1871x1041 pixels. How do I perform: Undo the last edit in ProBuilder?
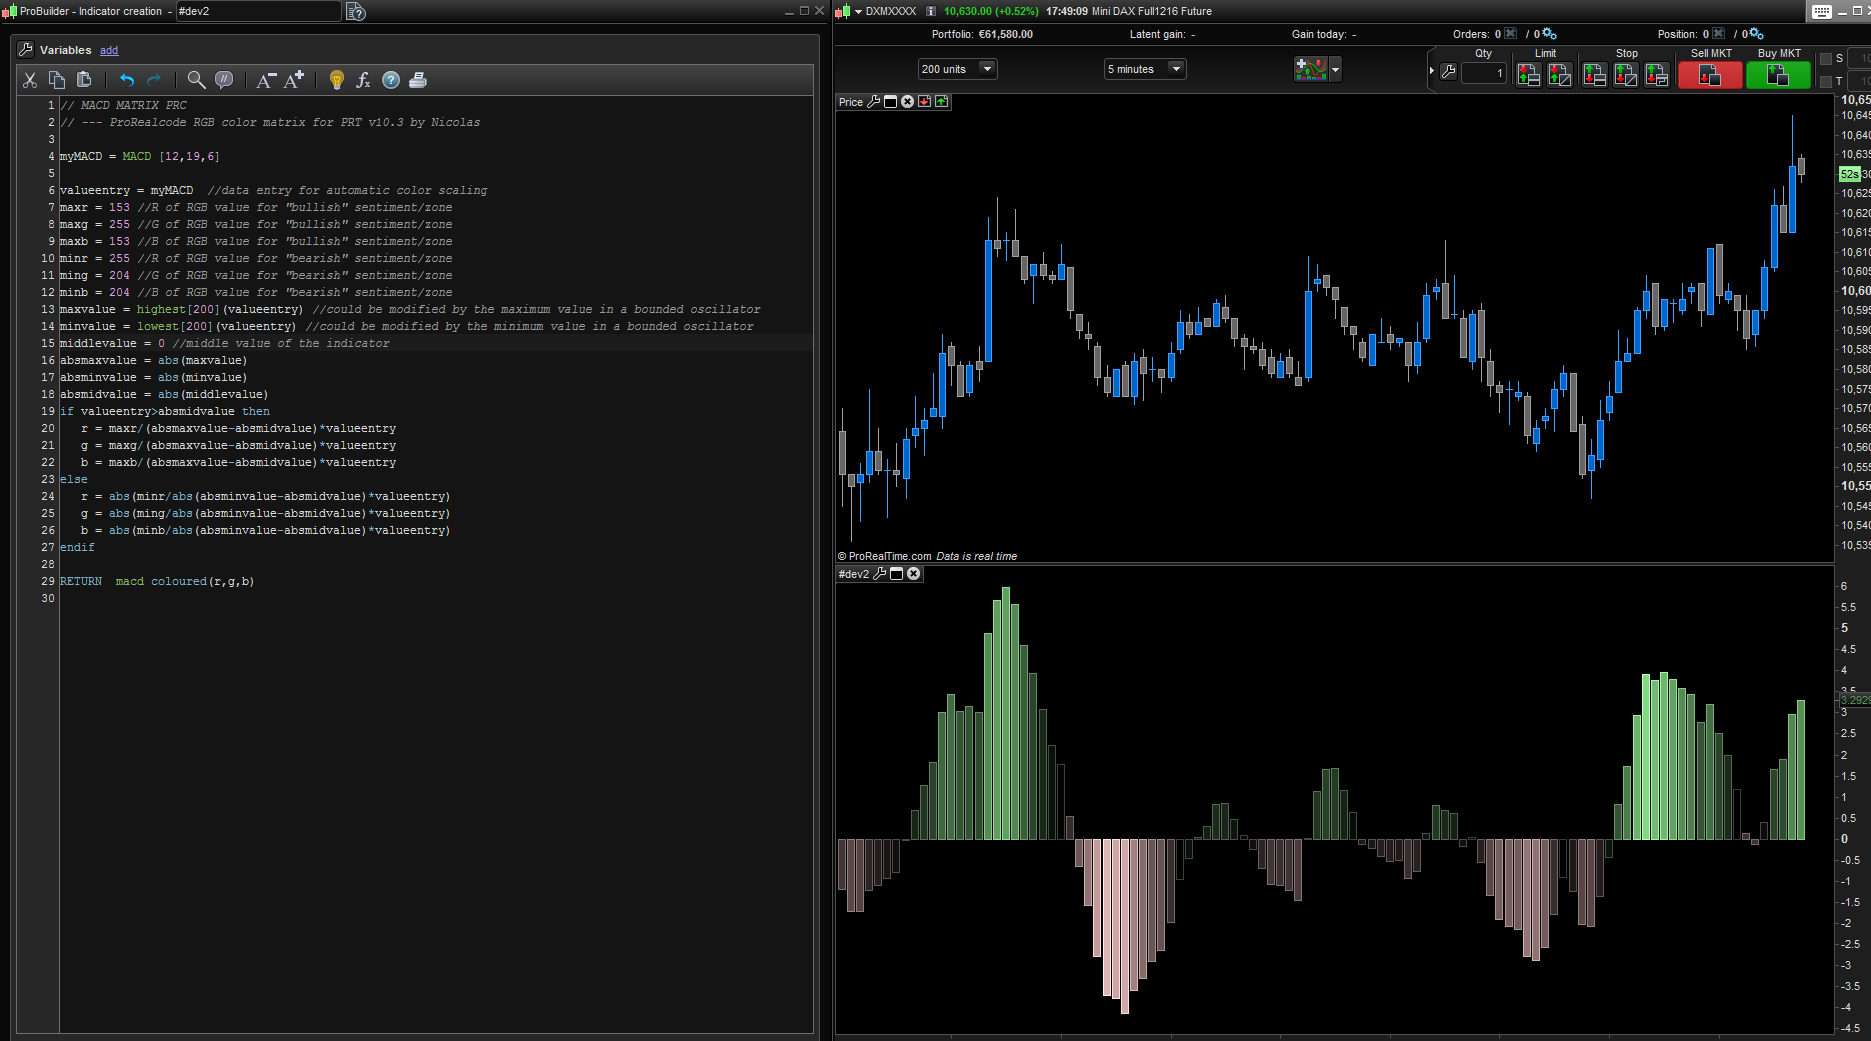127,80
